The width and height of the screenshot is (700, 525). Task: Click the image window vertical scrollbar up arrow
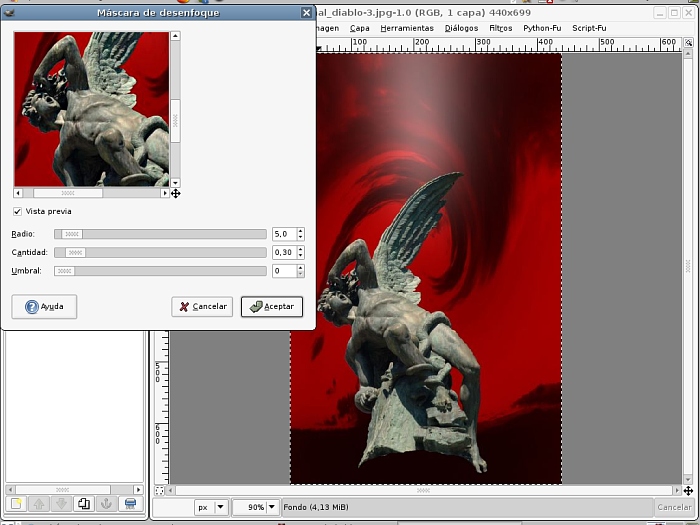[688, 54]
